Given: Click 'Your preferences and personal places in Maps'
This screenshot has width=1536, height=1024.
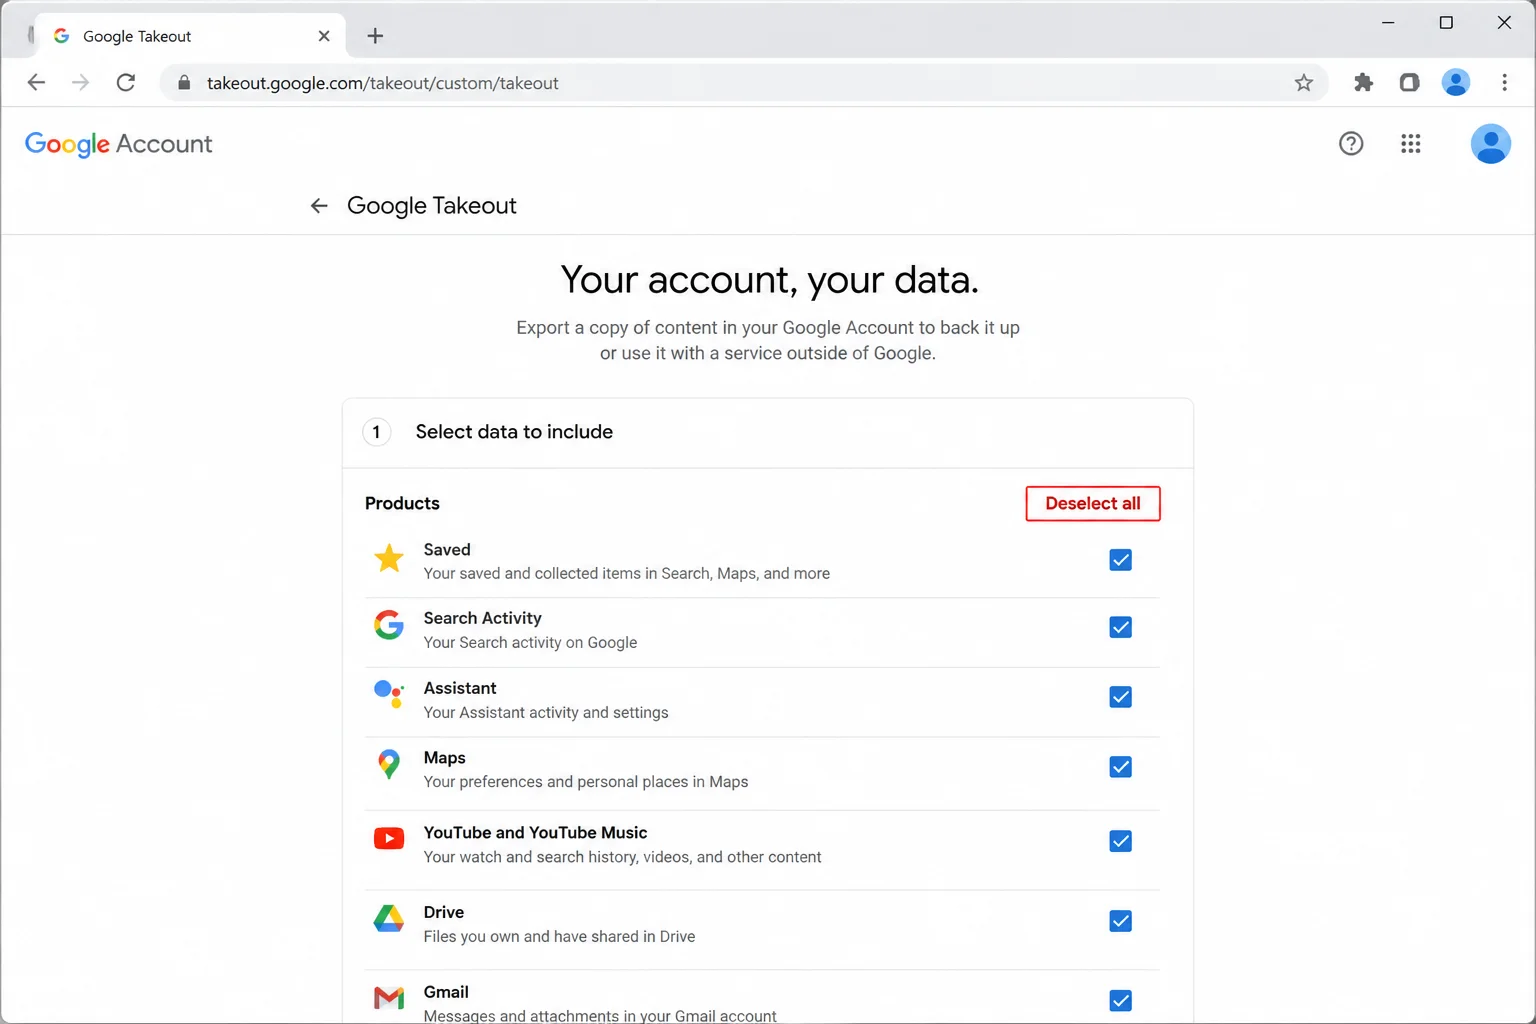Looking at the screenshot, I should (x=586, y=782).
